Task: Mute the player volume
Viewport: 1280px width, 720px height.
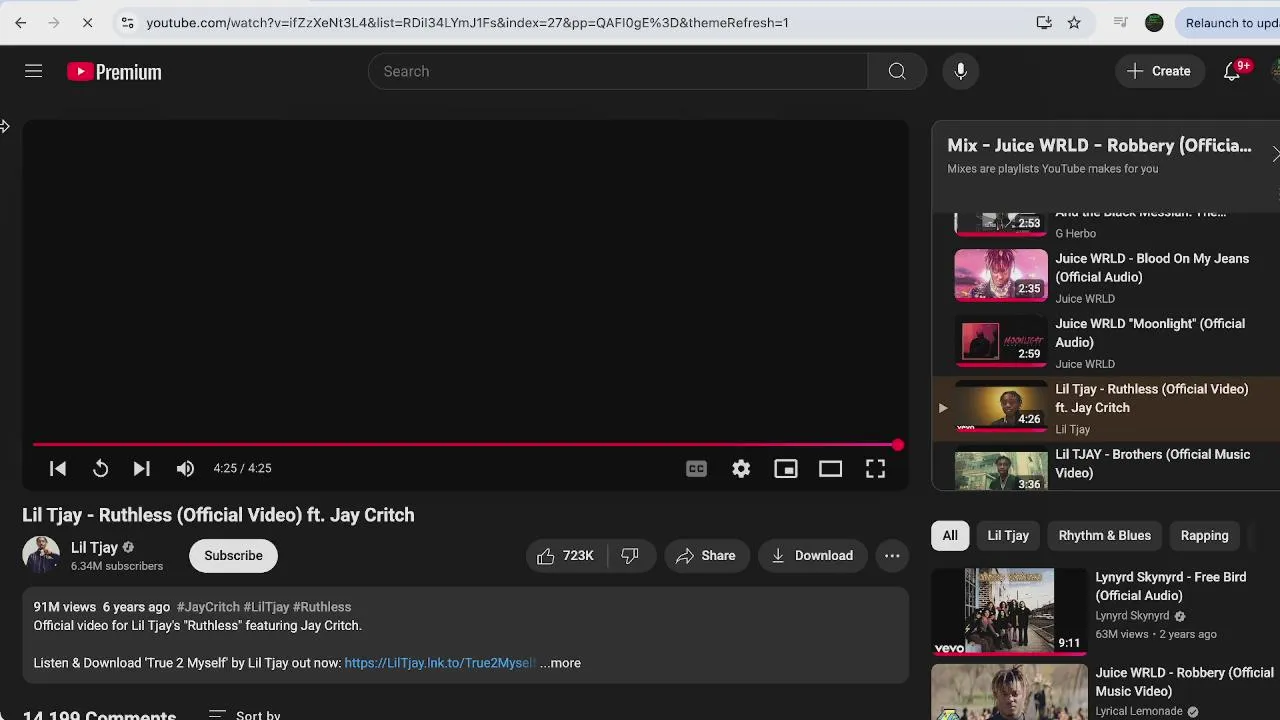Action: pyautogui.click(x=185, y=468)
